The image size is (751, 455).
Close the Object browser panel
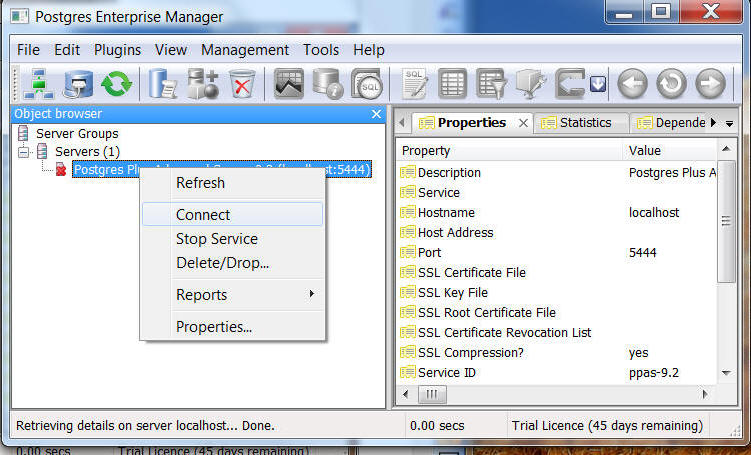[x=376, y=114]
